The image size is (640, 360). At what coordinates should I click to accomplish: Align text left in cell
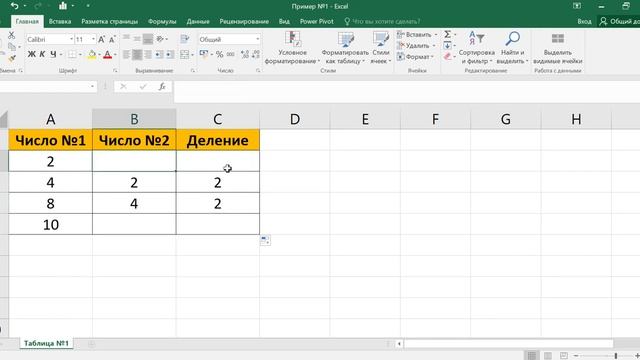(126, 54)
